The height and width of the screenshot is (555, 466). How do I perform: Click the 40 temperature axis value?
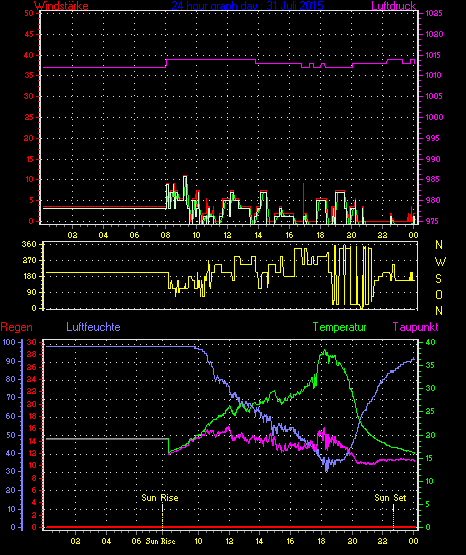(430, 343)
